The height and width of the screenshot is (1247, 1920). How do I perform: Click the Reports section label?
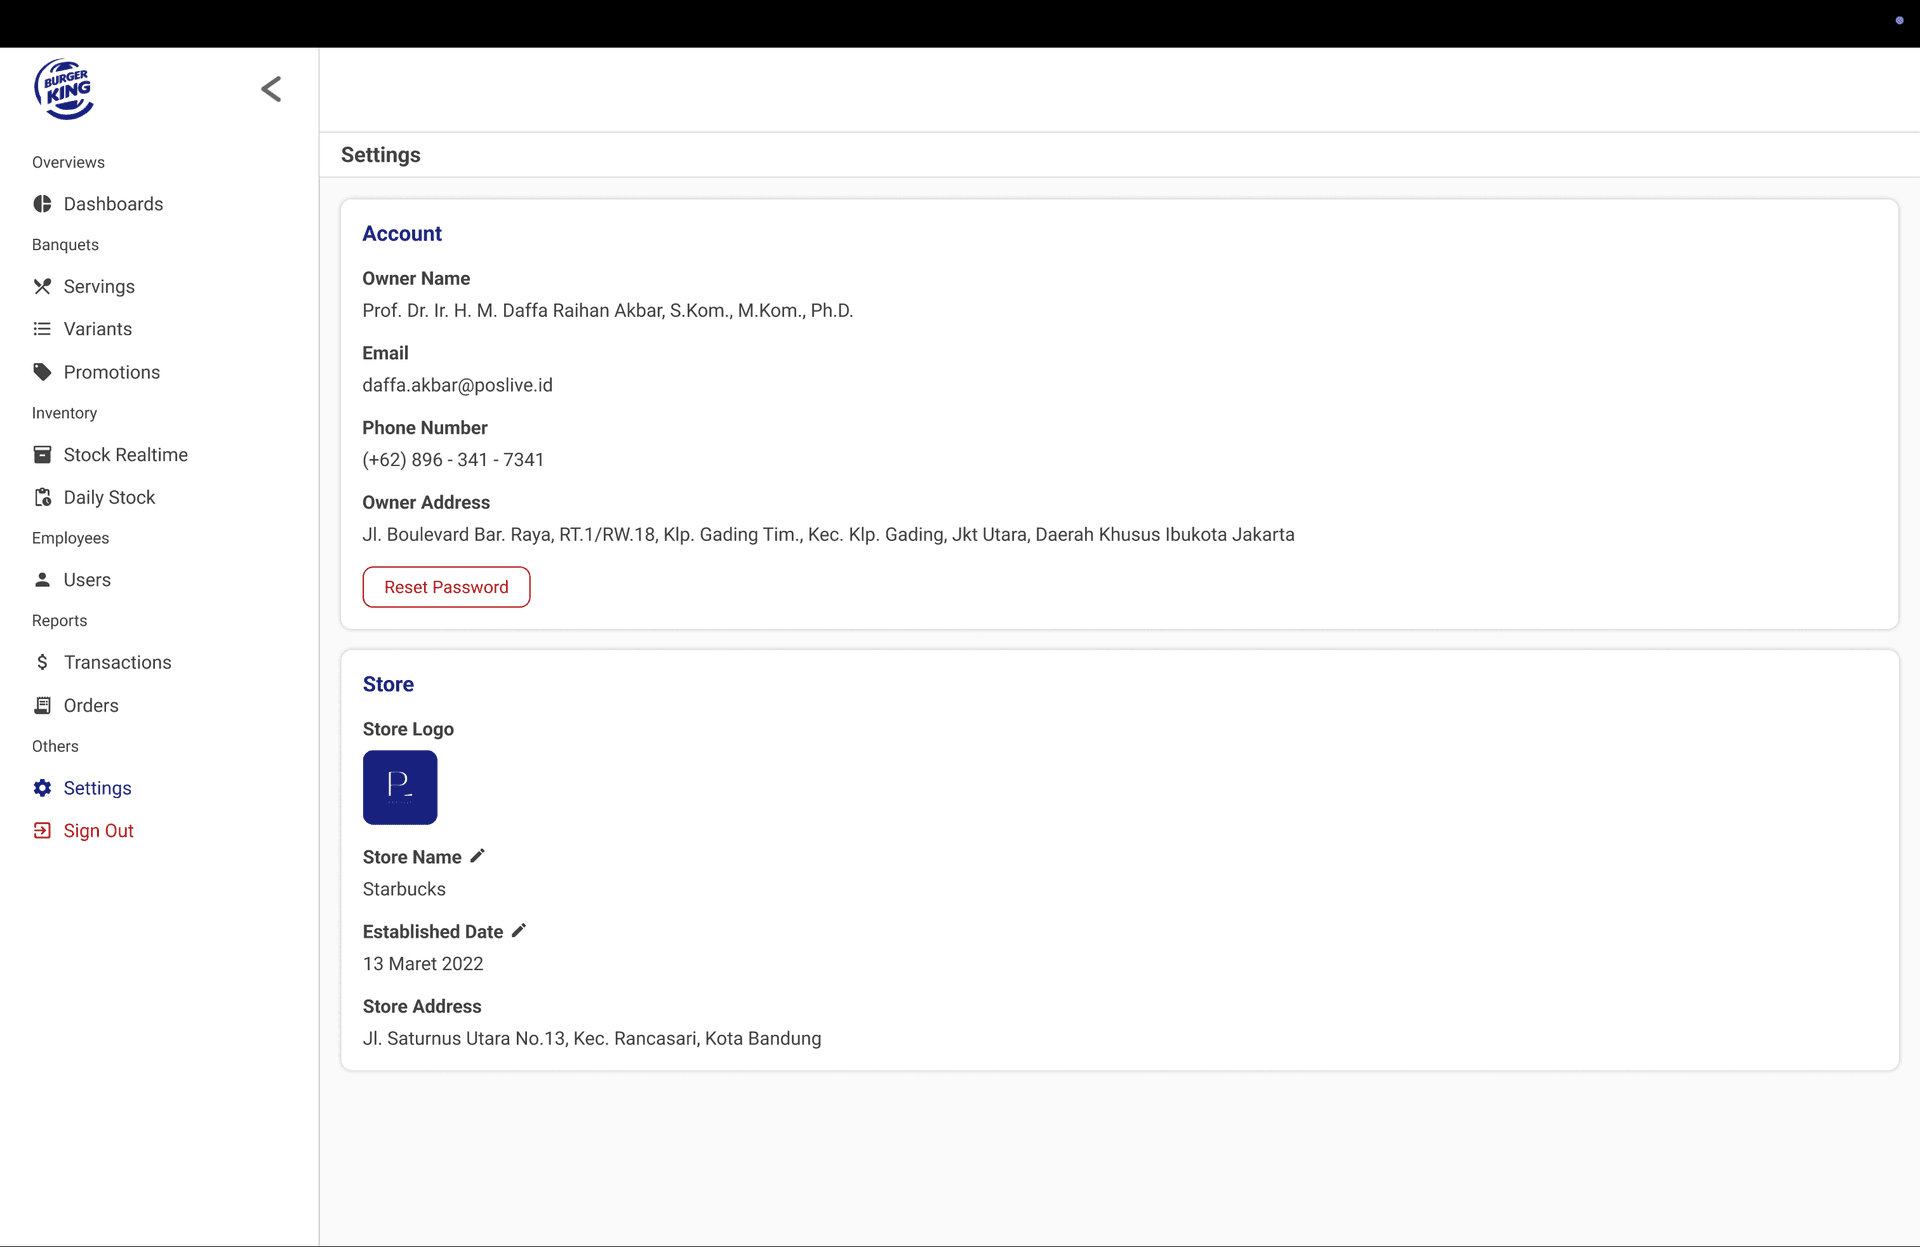coord(59,621)
